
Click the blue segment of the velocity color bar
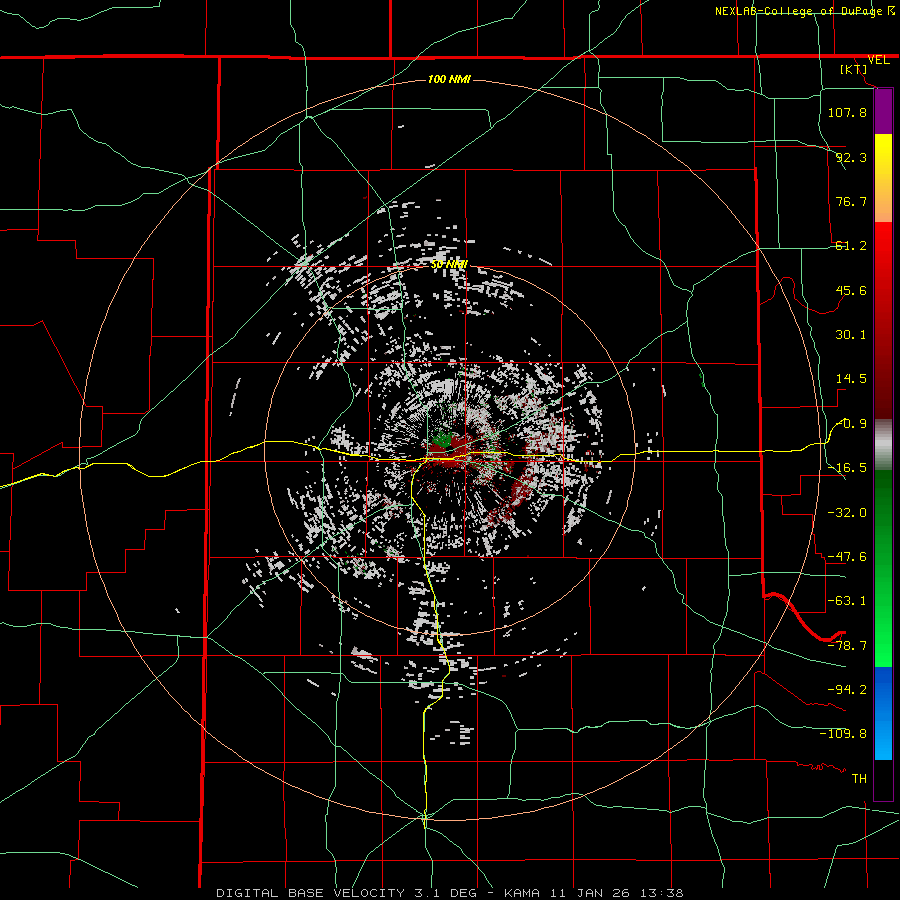pyautogui.click(x=883, y=713)
